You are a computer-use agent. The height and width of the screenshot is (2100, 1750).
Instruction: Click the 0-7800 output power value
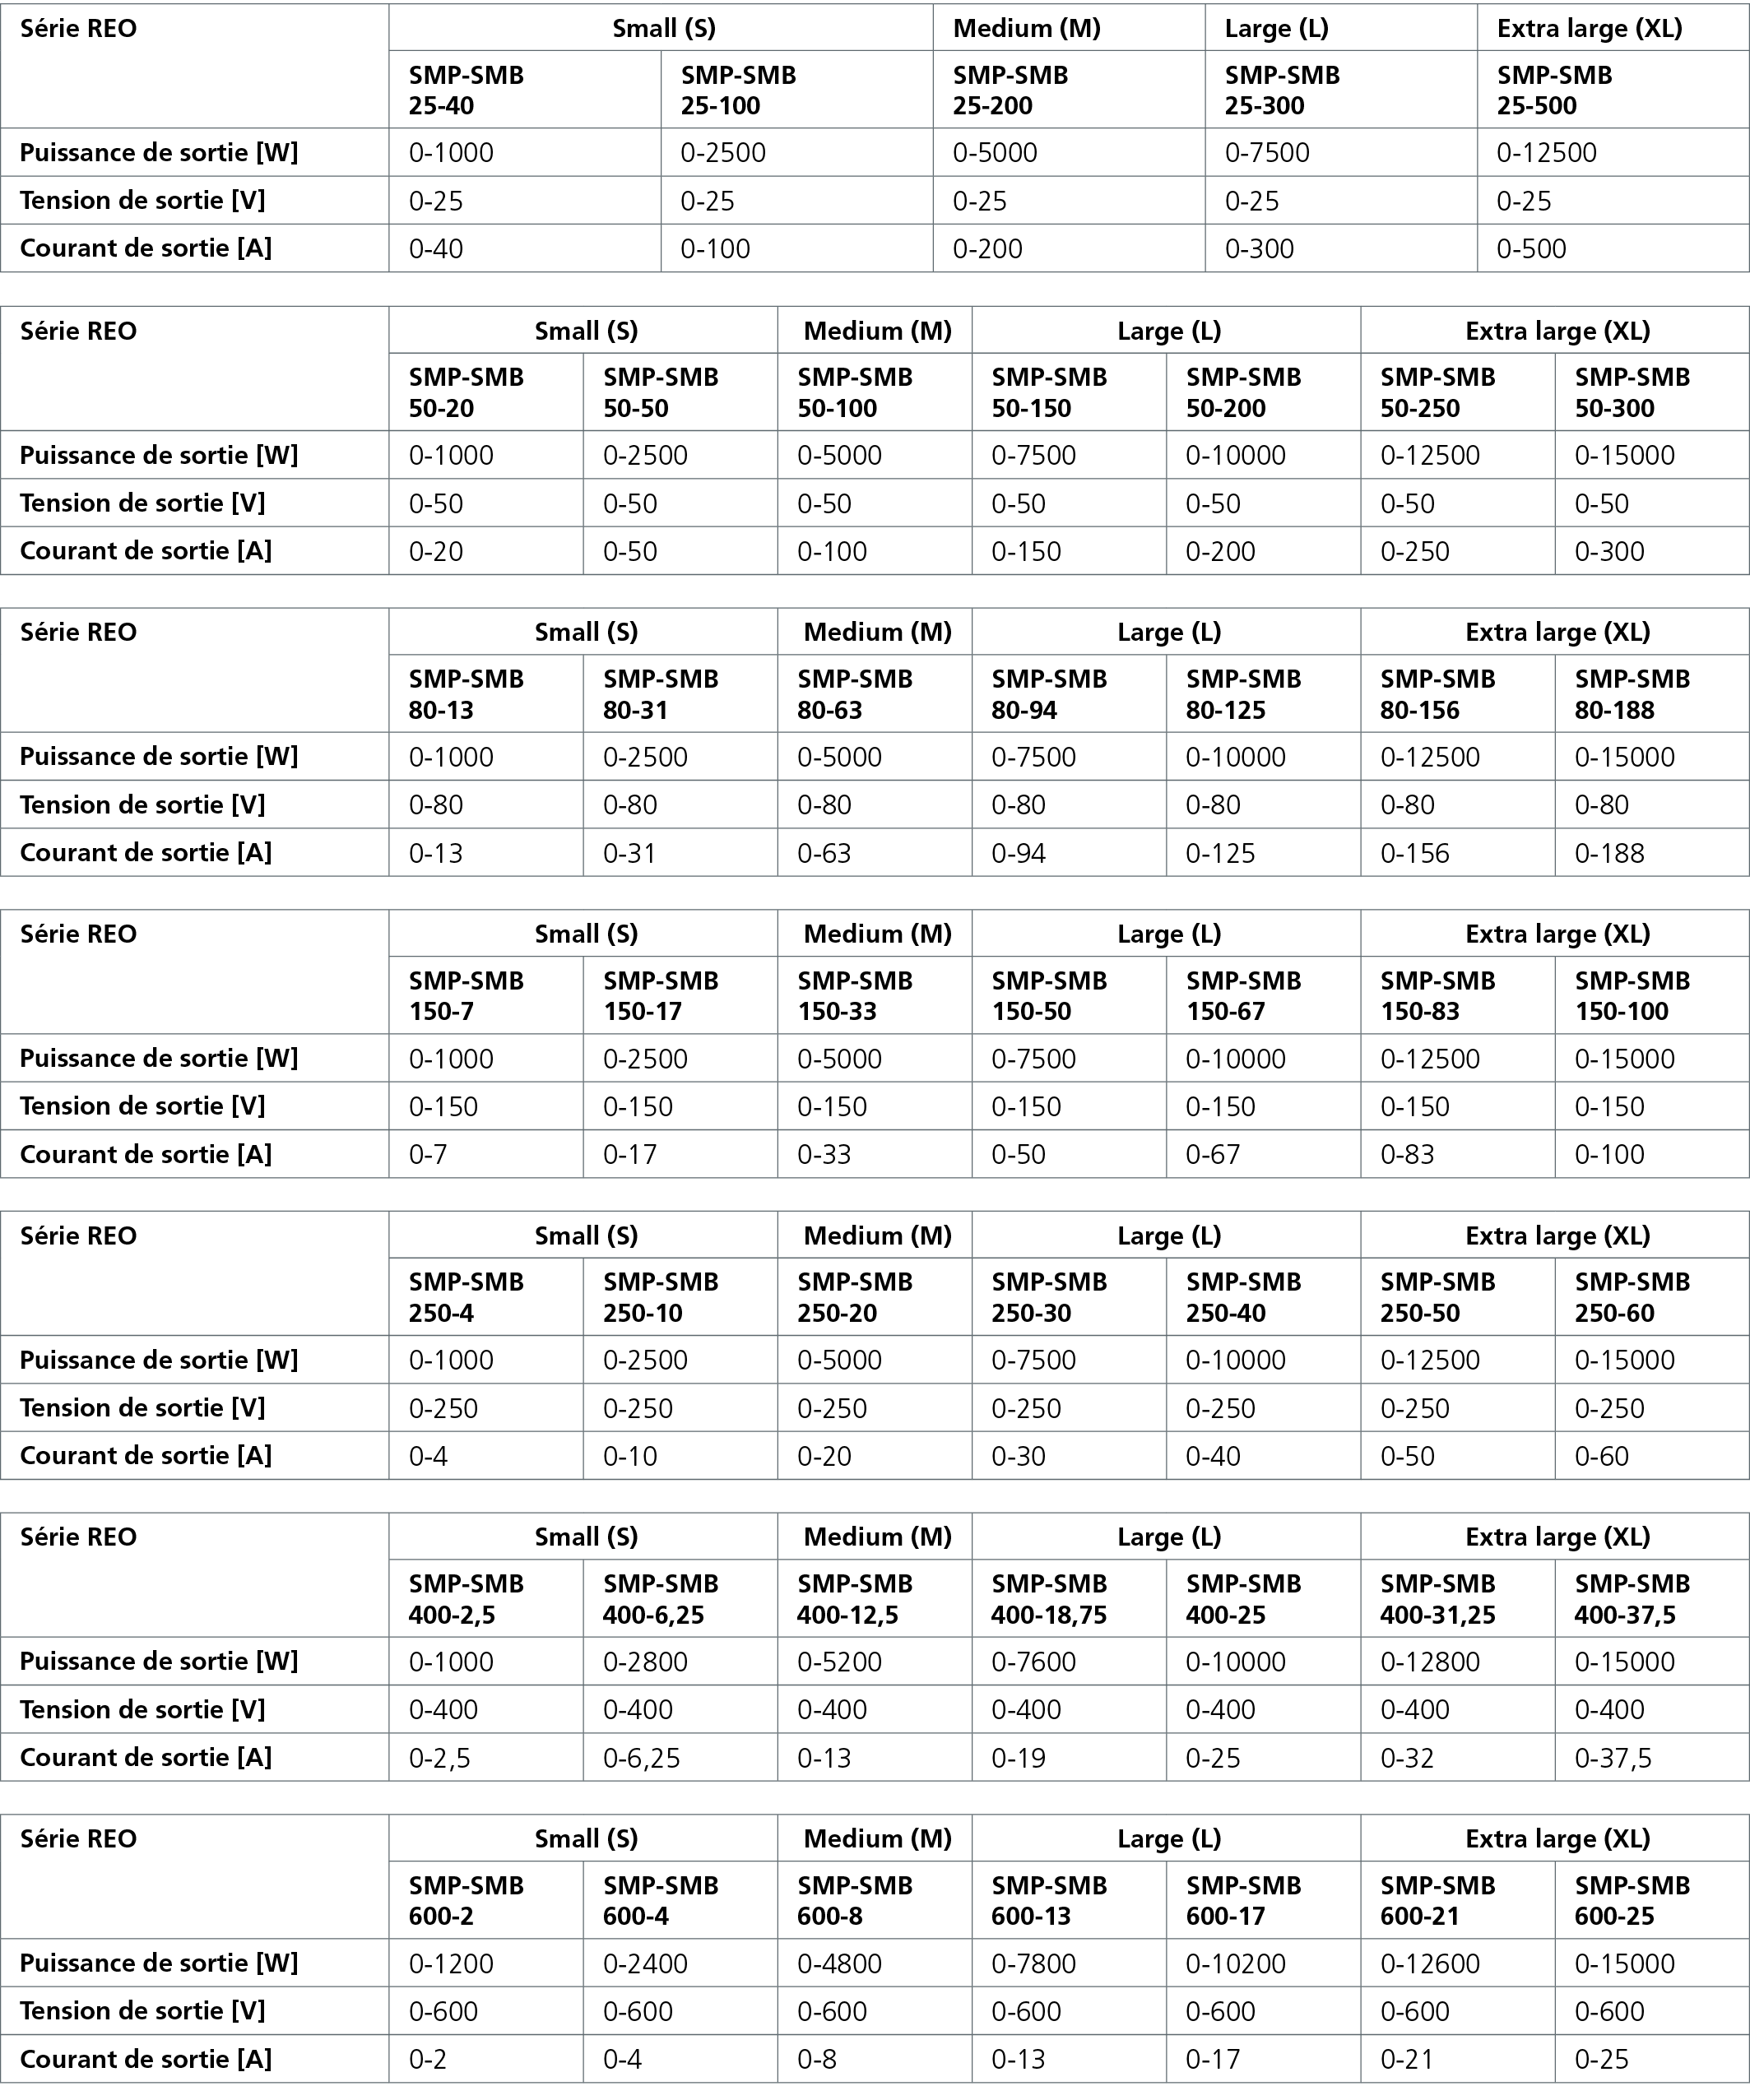coord(1034,1963)
